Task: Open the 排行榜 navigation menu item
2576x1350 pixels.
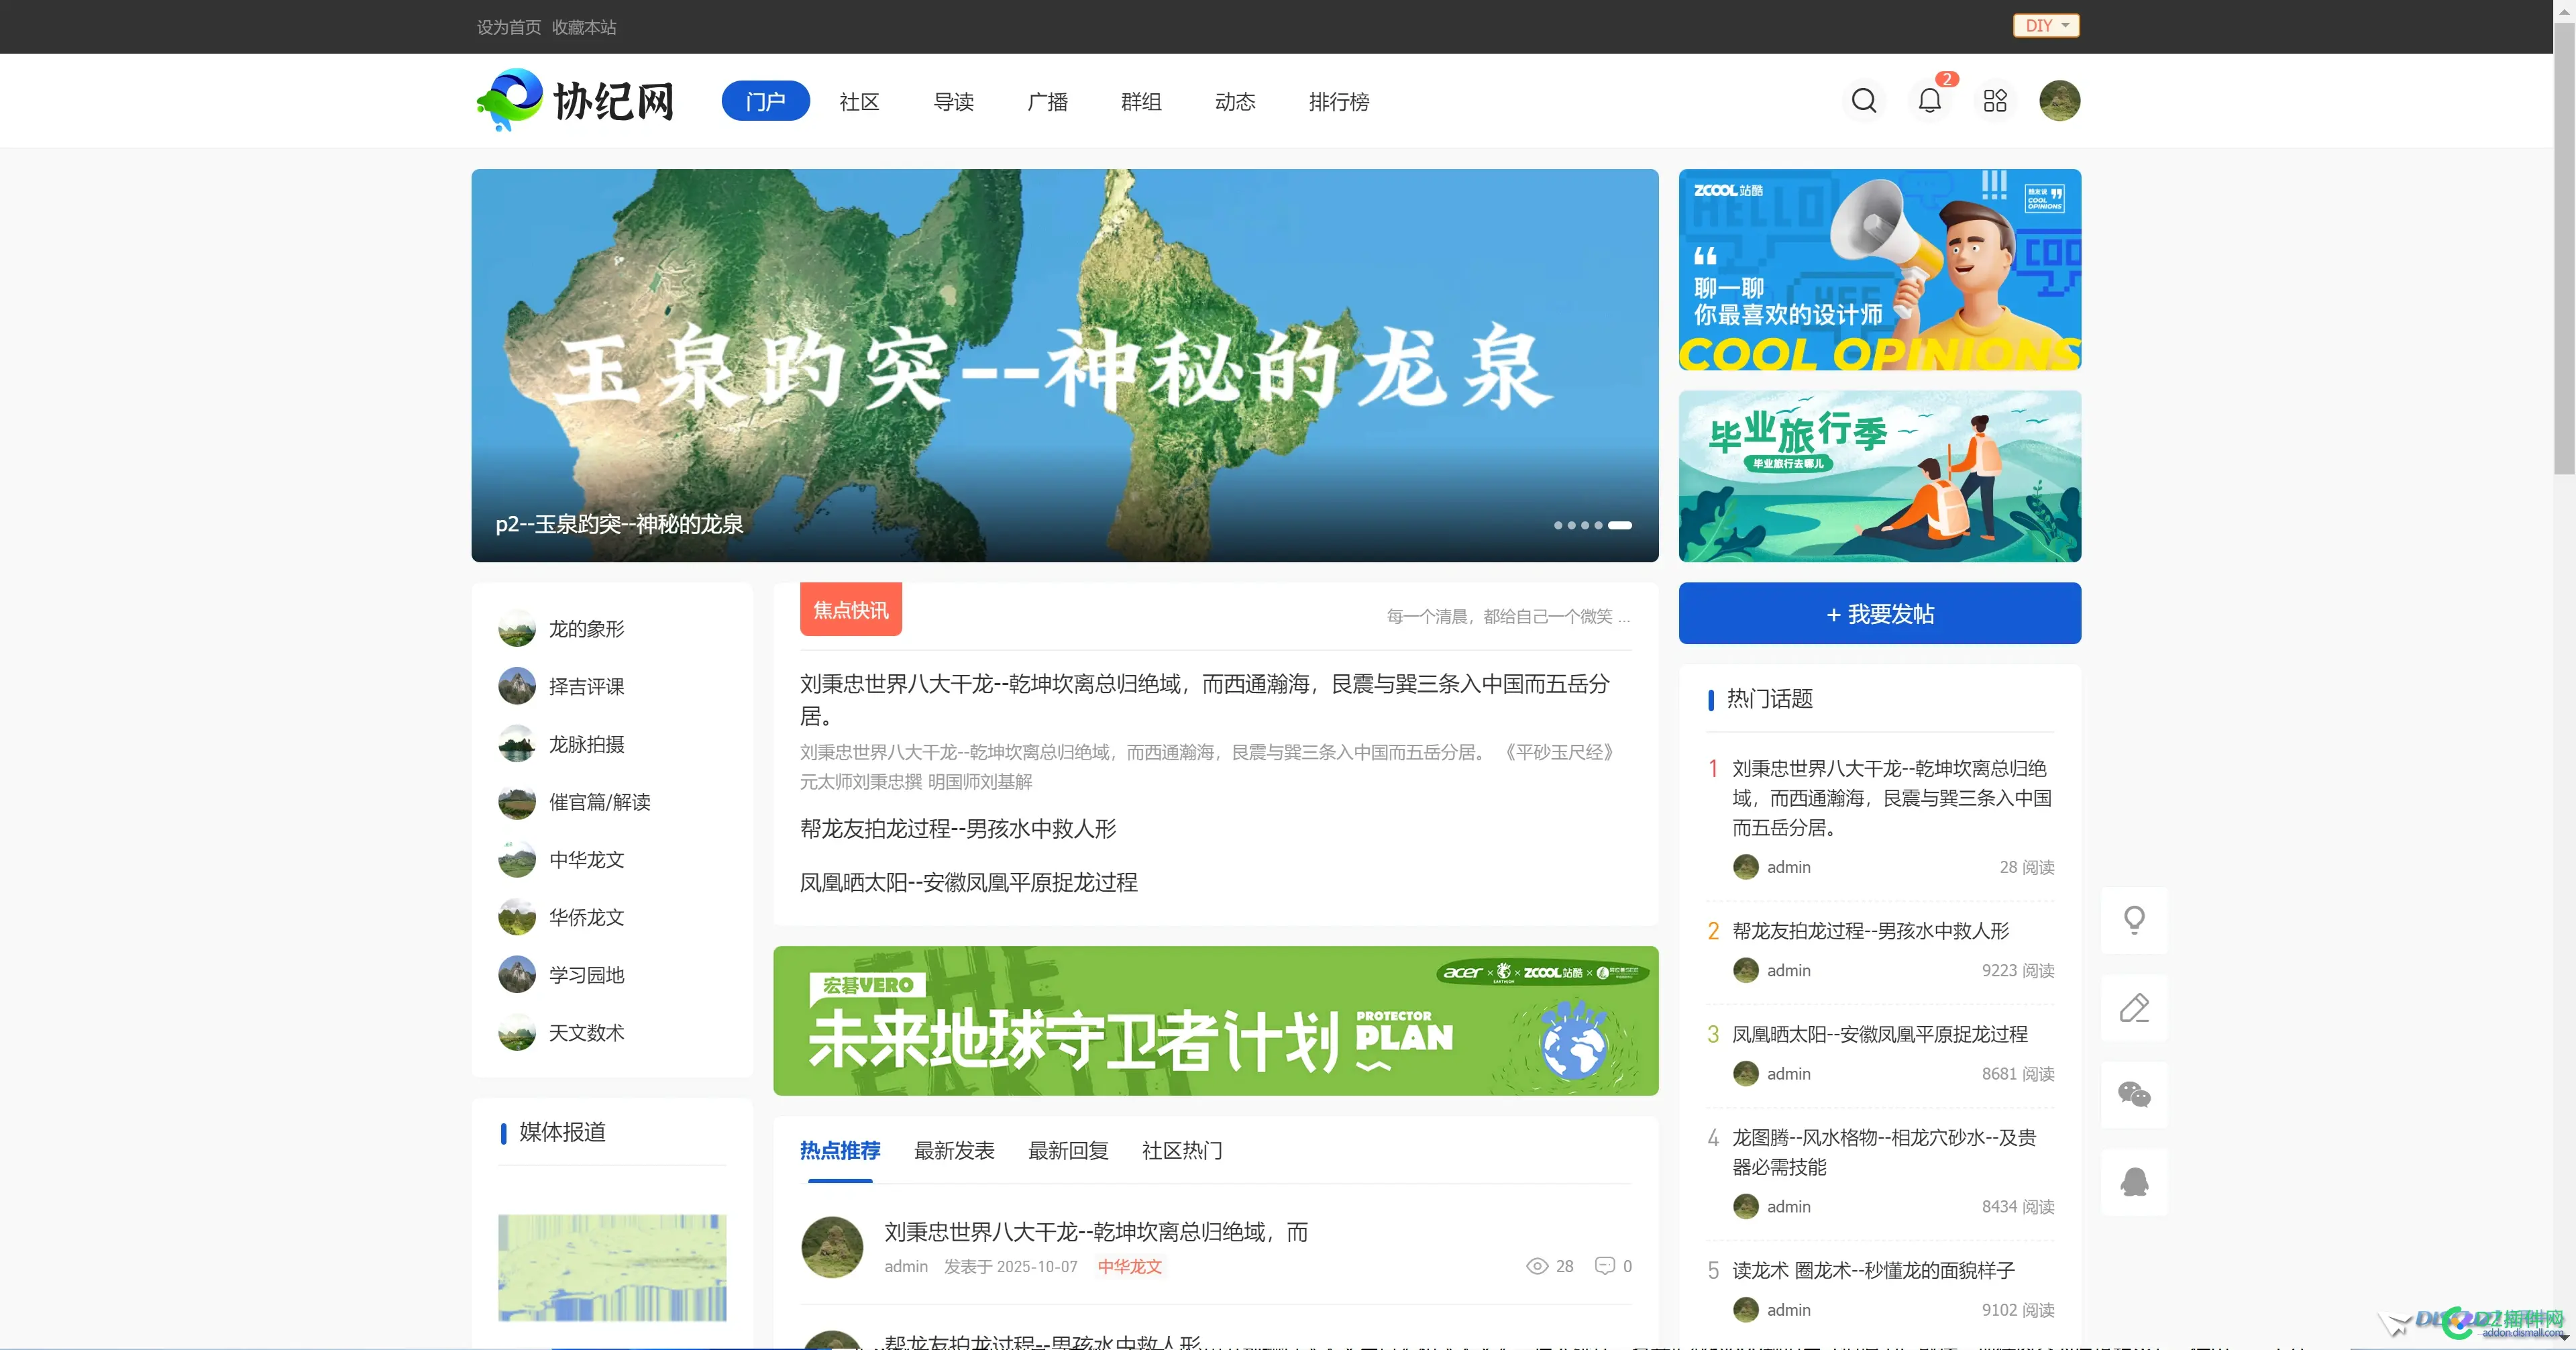Action: [1339, 101]
